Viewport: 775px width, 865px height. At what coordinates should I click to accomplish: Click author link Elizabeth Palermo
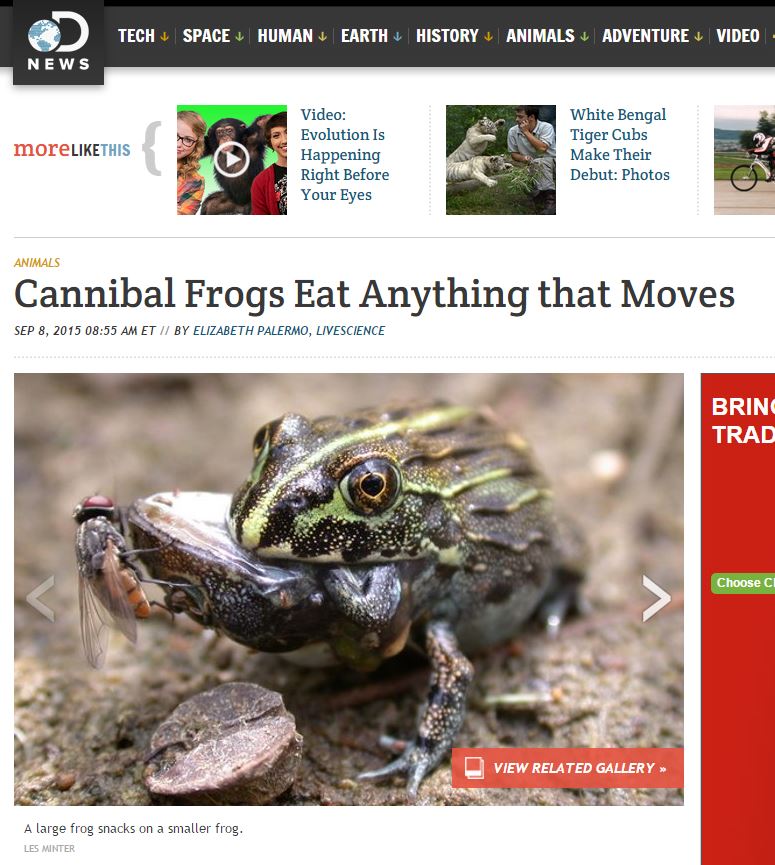(x=250, y=330)
